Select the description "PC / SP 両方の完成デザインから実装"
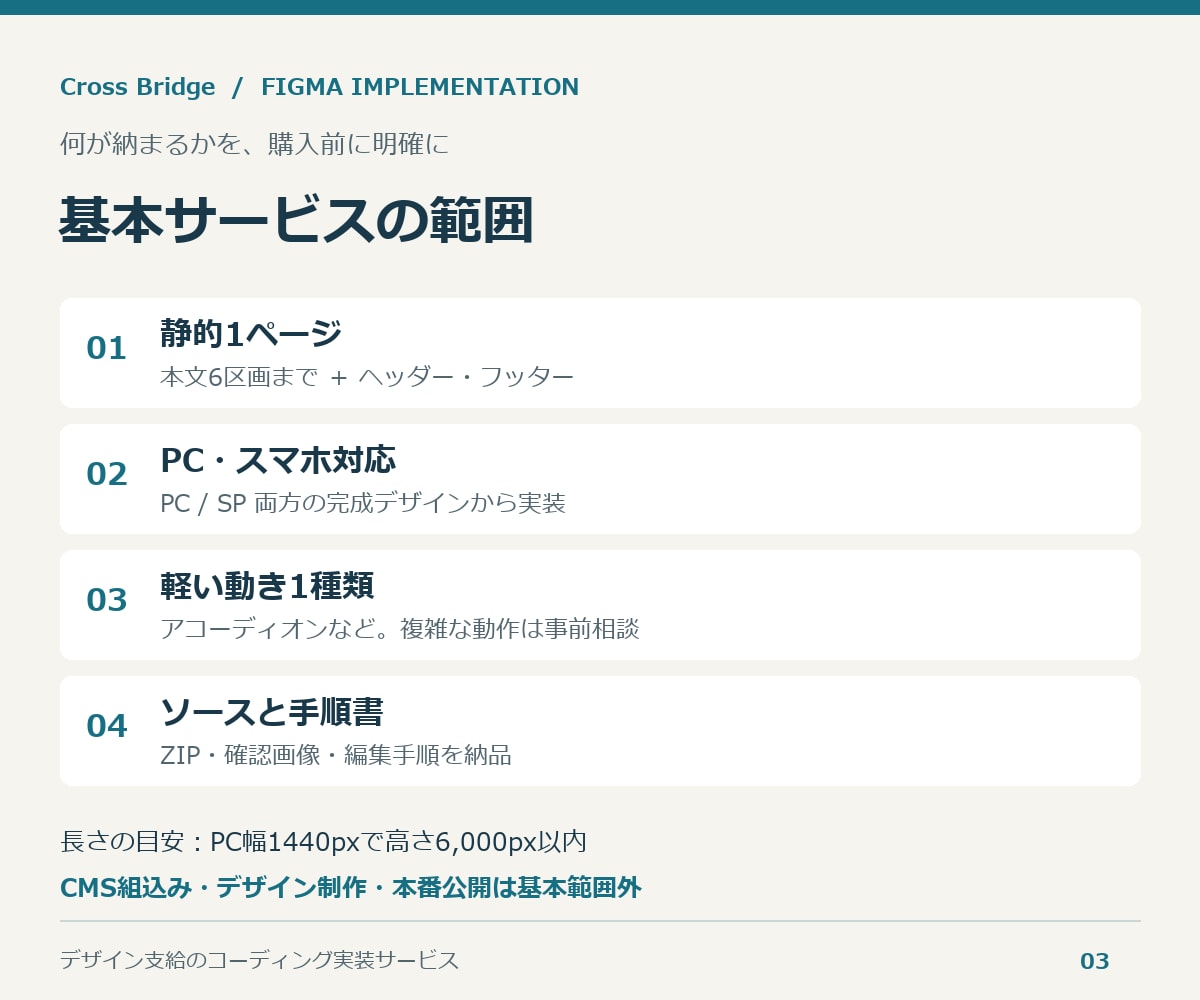 coord(363,503)
